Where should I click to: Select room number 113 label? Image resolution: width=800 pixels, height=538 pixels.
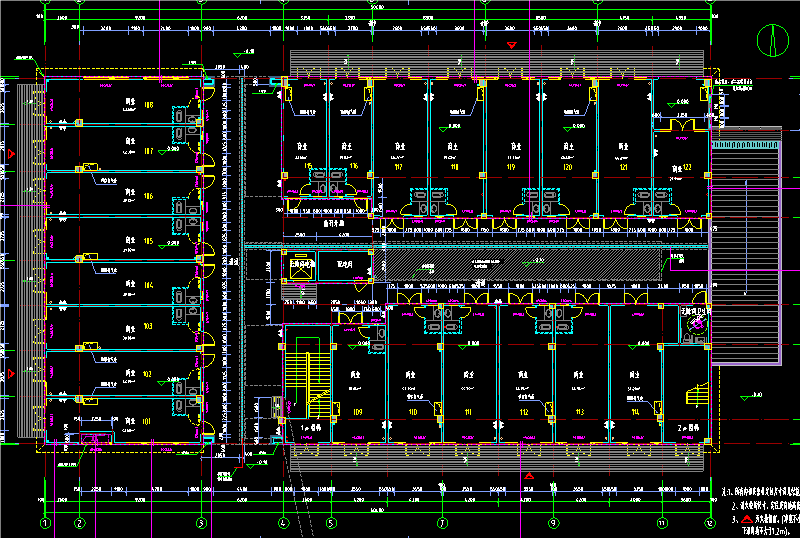coord(580,412)
